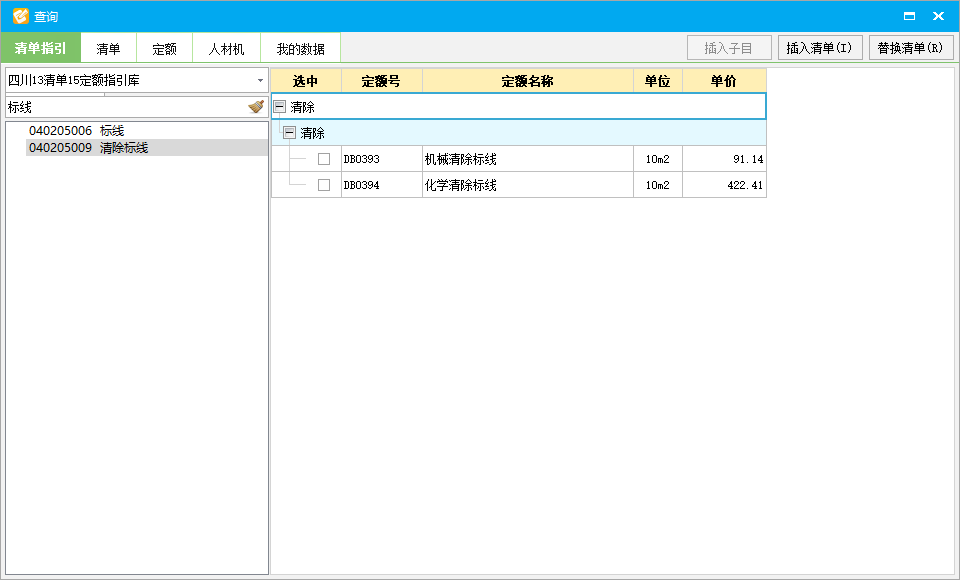Open the 人材机 tab
The image size is (960, 580).
[x=227, y=48]
